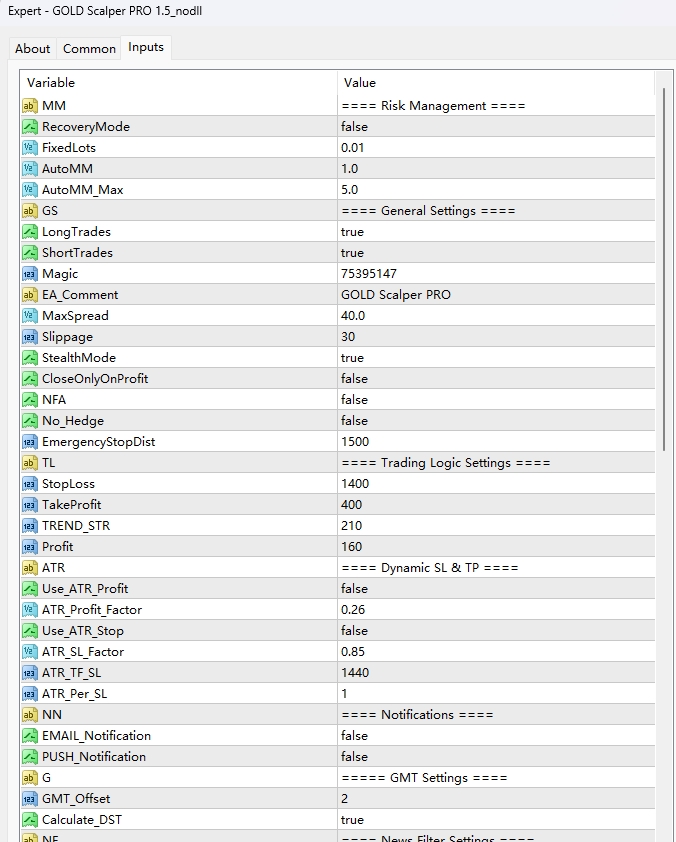Viewport: 676px width, 842px height.
Task: Select the EmergencyStopDist variable row
Action: point(98,442)
